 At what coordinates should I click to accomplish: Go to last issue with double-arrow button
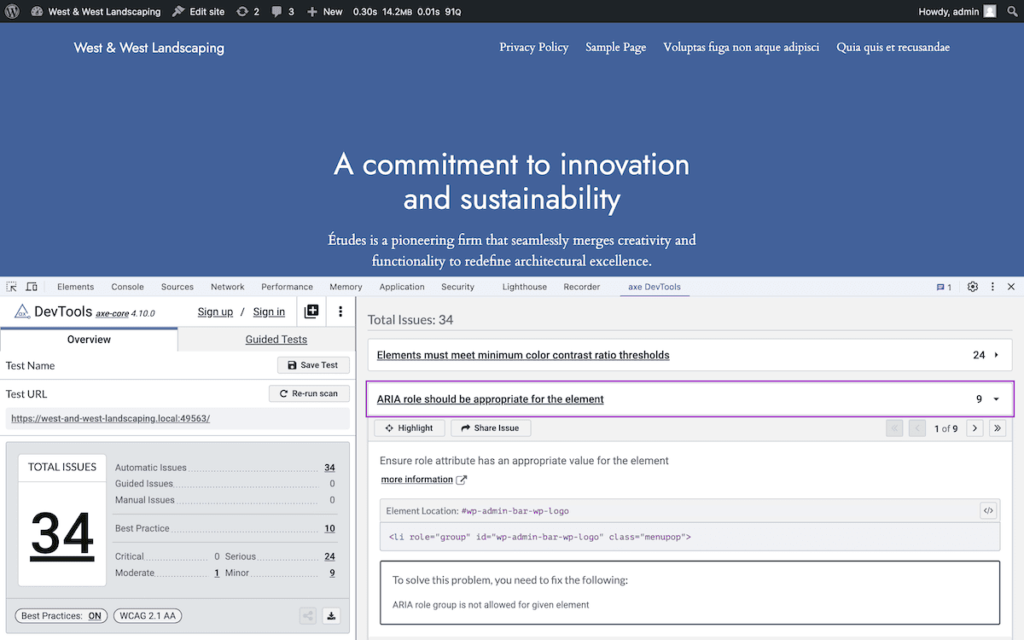click(997, 428)
